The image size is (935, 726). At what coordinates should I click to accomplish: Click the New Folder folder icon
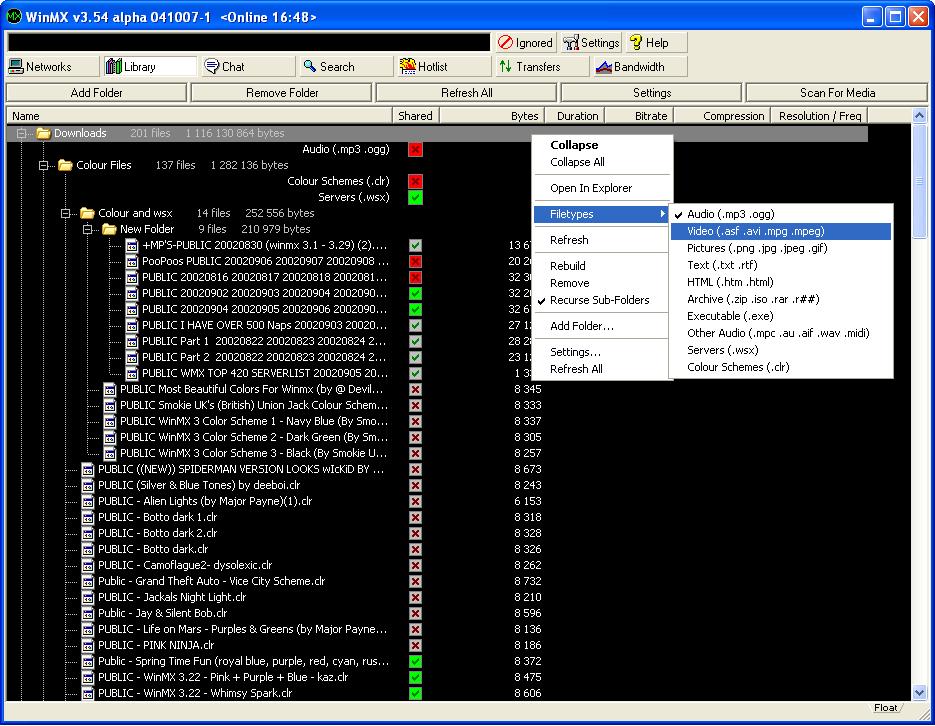109,229
